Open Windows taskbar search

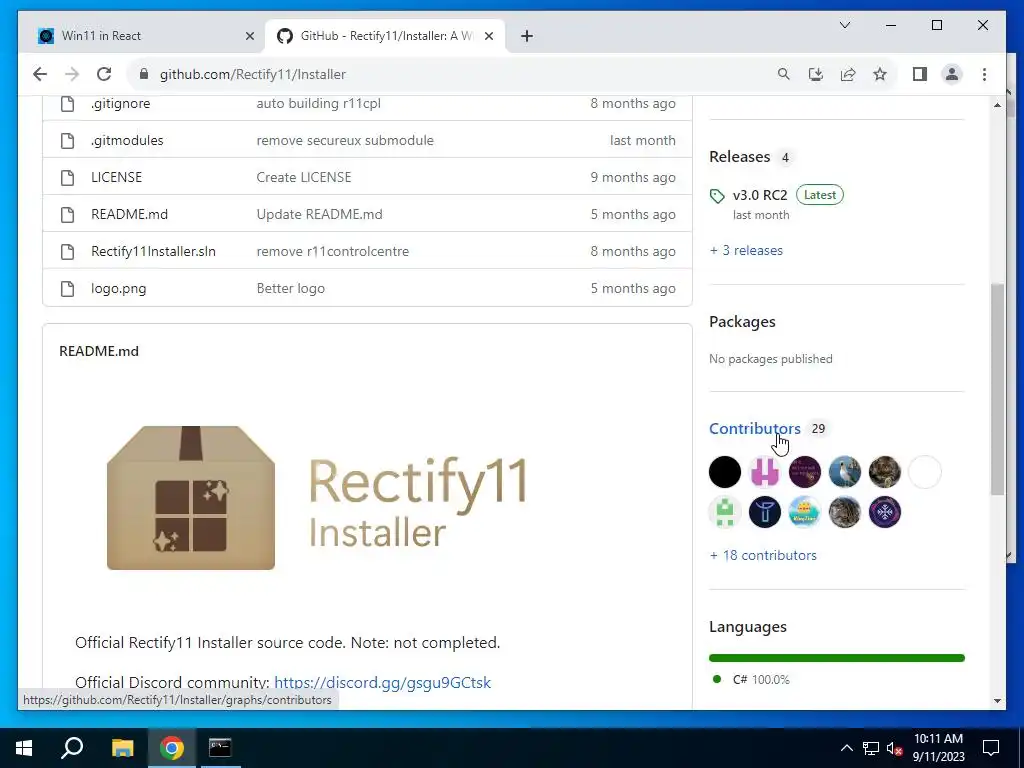coord(72,748)
